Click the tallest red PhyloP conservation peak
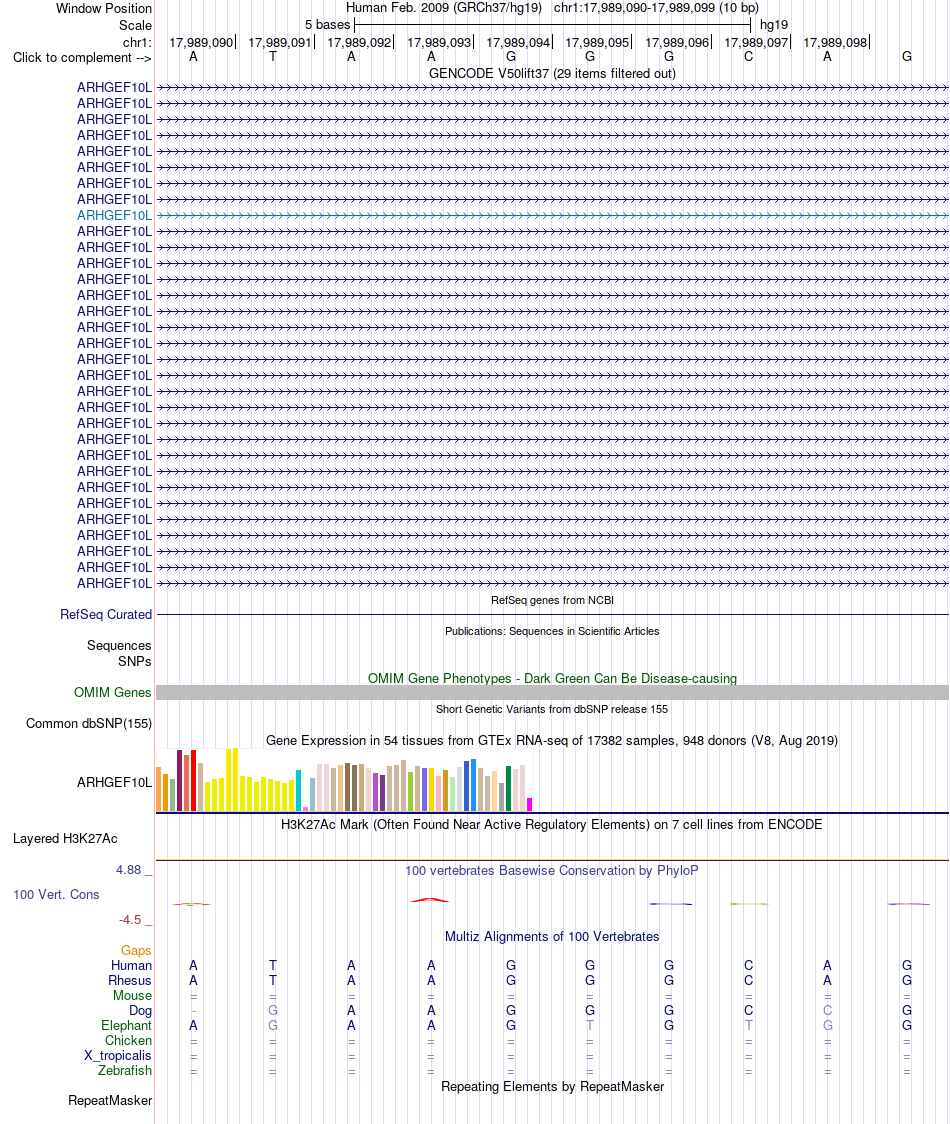The width and height of the screenshot is (950, 1124). tap(429, 900)
